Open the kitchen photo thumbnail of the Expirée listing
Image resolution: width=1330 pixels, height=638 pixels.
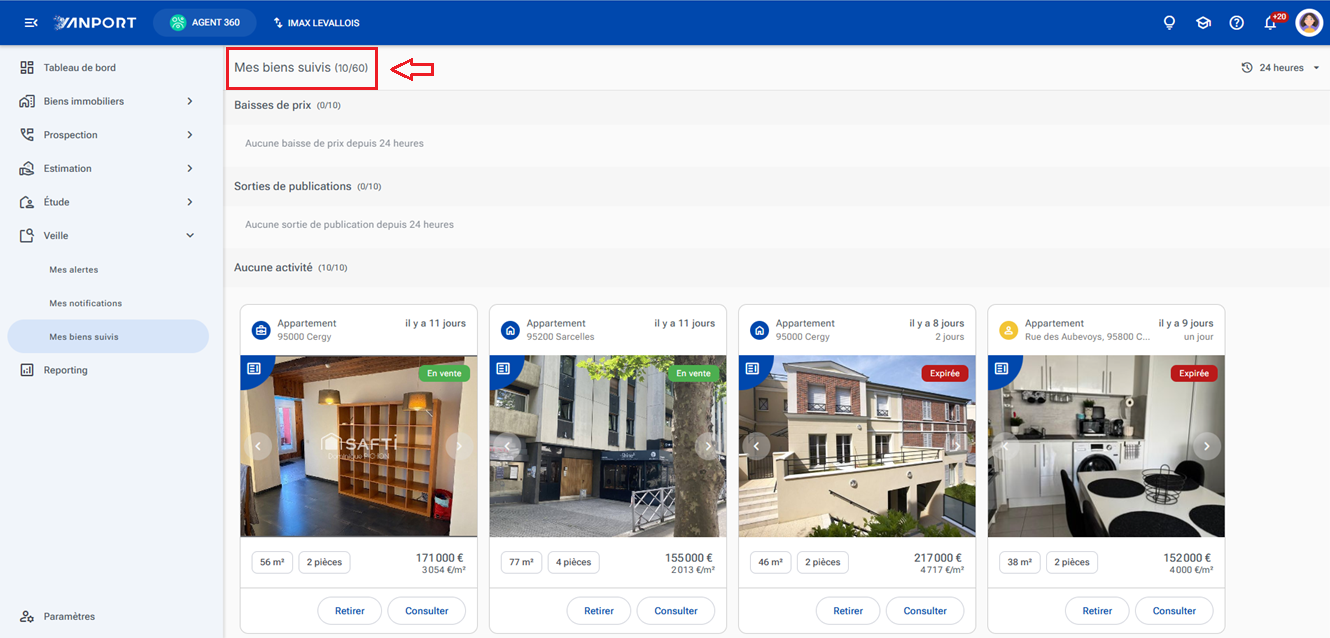click(1106, 446)
